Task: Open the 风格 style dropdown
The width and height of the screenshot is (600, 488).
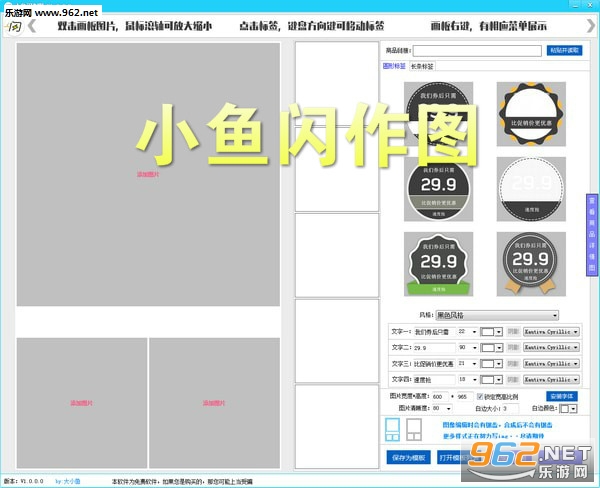Action: pos(497,315)
